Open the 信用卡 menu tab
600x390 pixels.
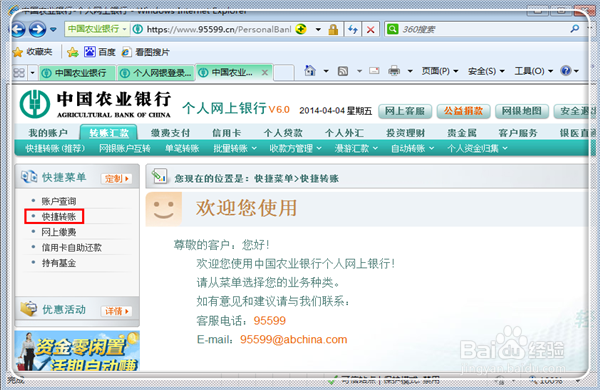pyautogui.click(x=227, y=133)
